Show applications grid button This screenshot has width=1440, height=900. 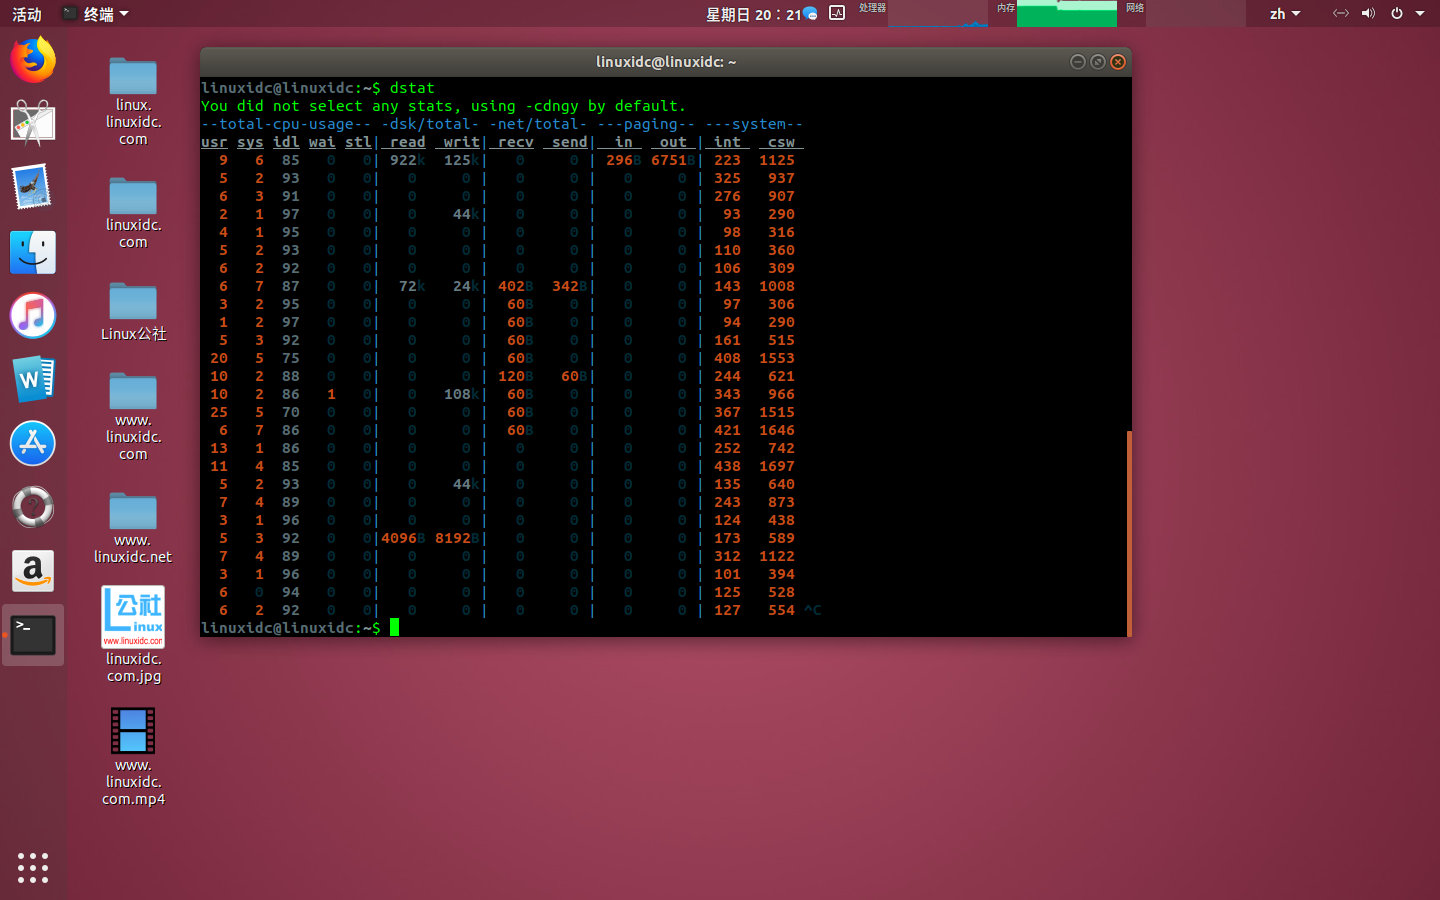[x=33, y=867]
